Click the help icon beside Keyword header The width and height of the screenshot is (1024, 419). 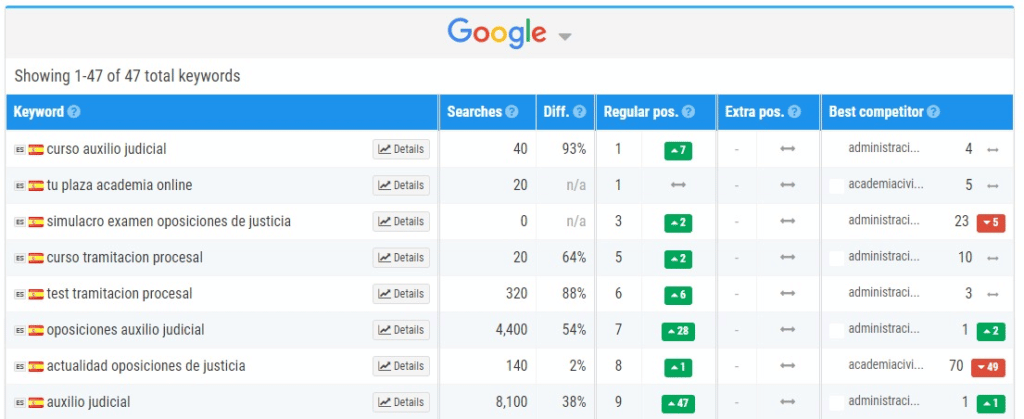point(74,112)
